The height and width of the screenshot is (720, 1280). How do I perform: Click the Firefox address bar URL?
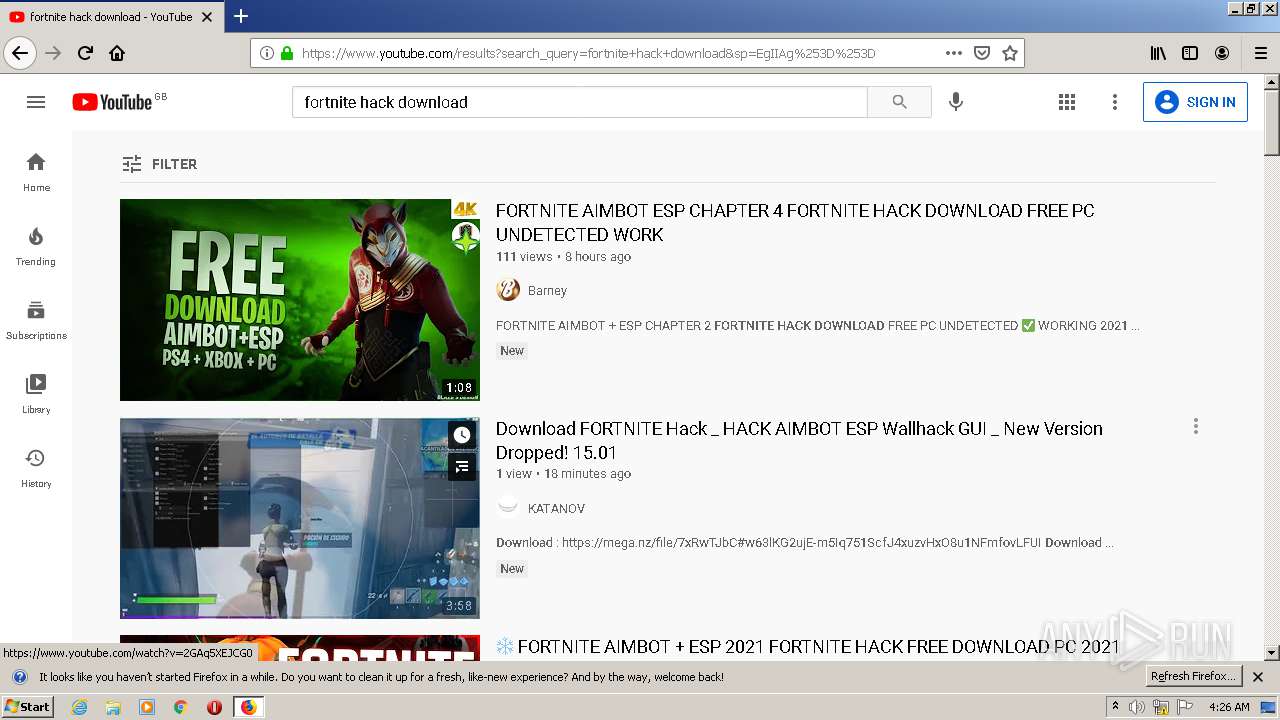coord(588,53)
